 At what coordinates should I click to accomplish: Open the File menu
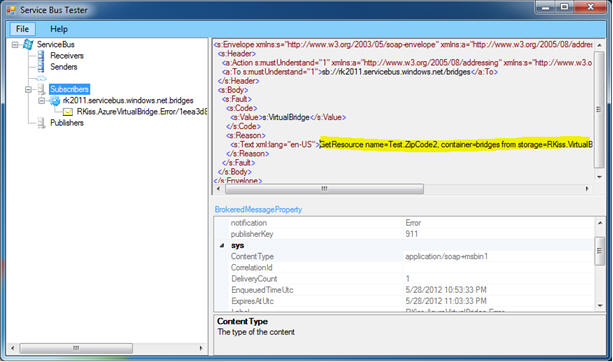click(x=22, y=29)
